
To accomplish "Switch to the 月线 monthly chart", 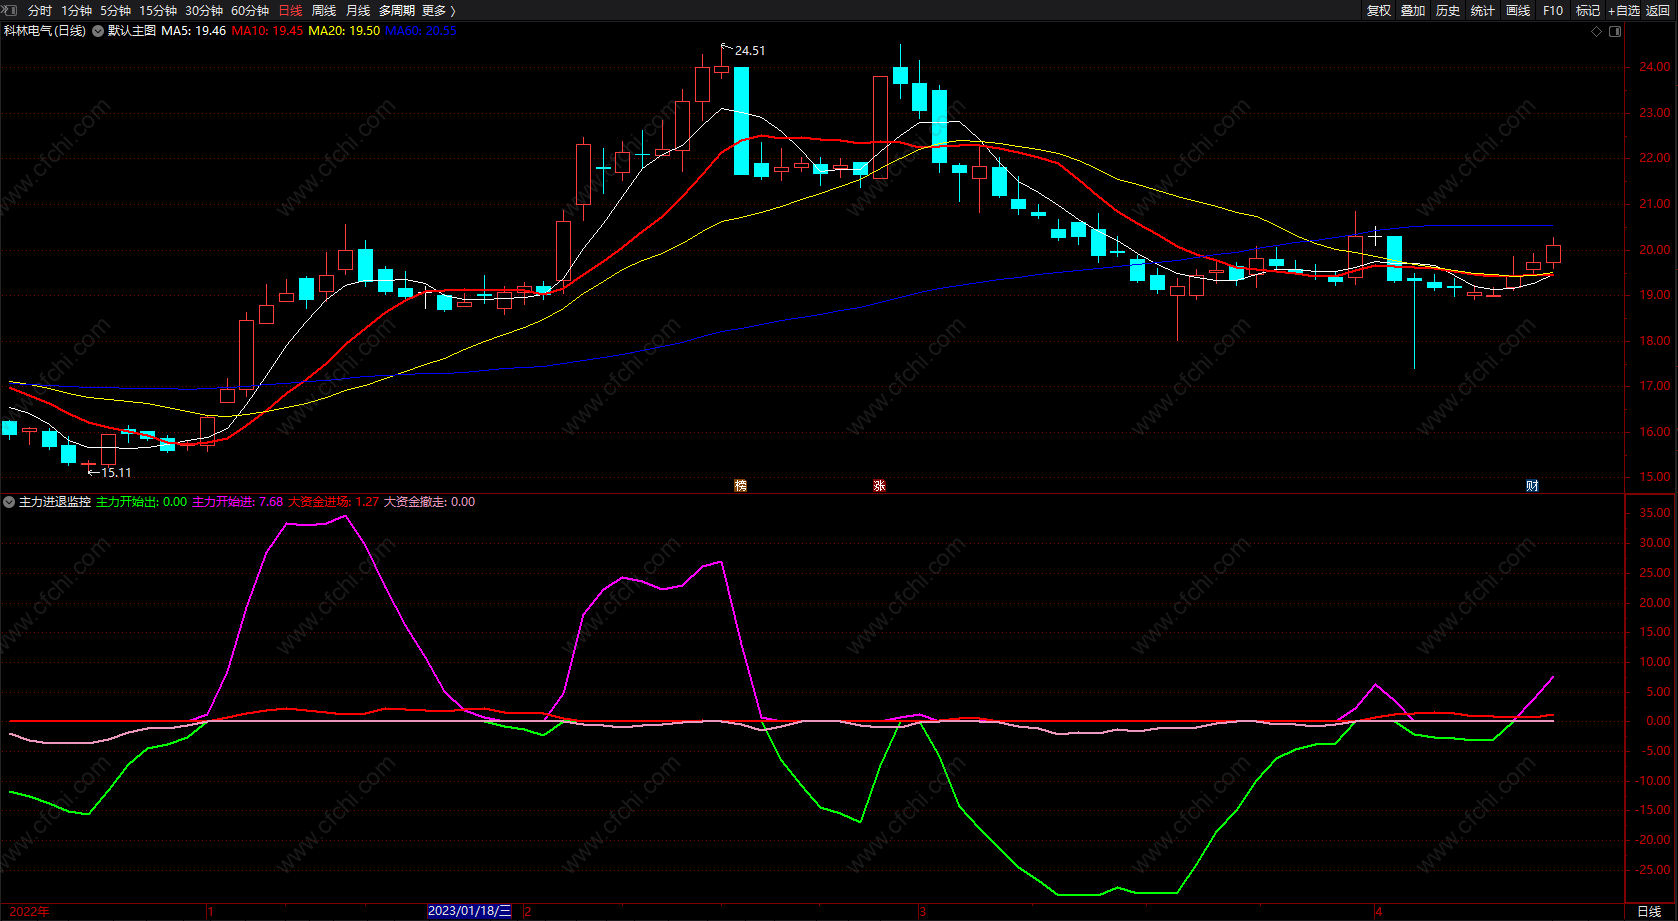I will 358,11.
